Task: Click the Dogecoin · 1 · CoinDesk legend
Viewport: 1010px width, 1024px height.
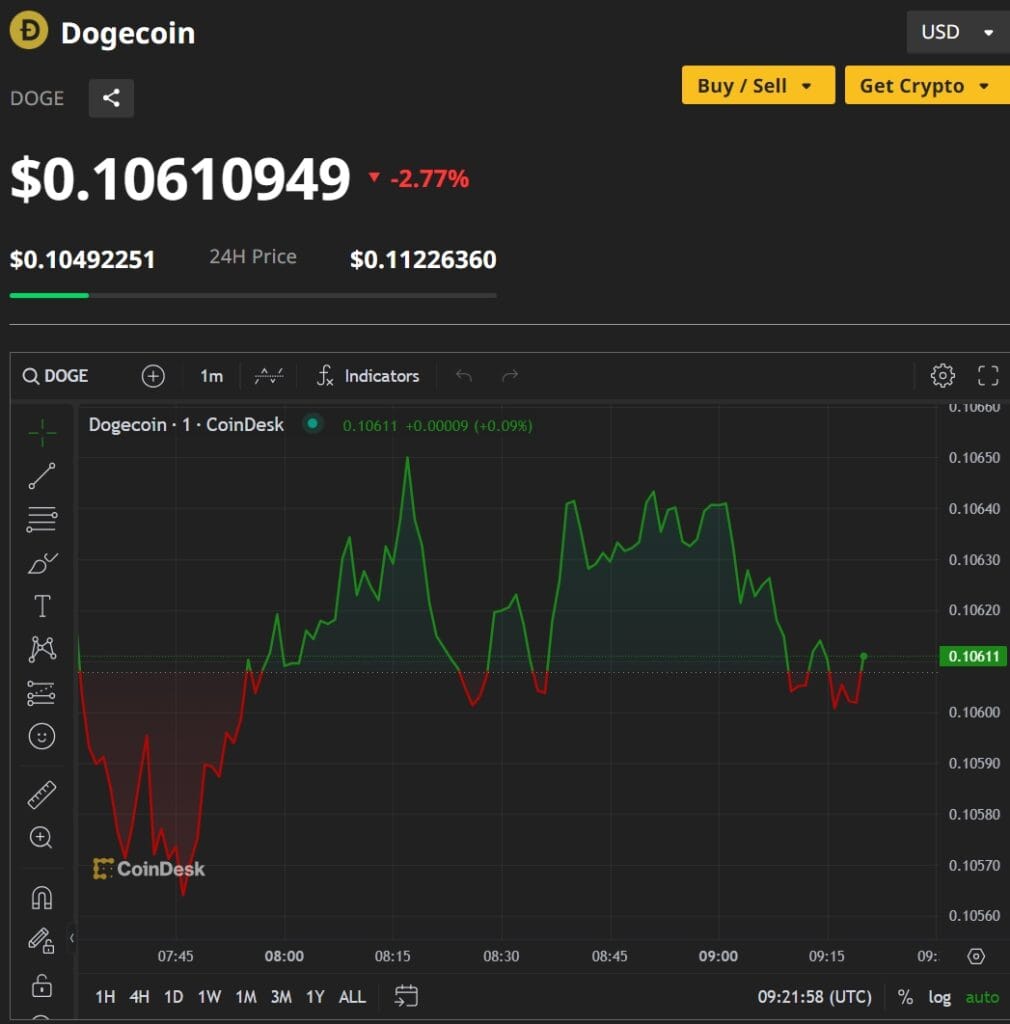Action: 186,425
